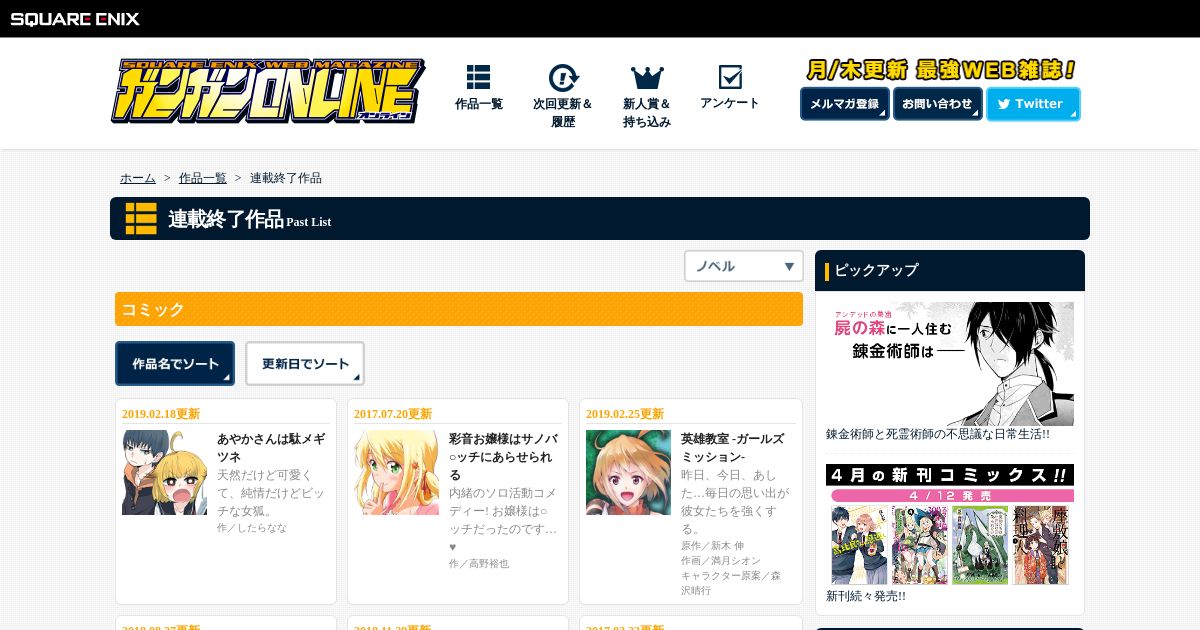Image resolution: width=1200 pixels, height=630 pixels.
Task: Open 彩音お嬢様はサノバ○ッチにあらせられる title
Action: pos(503,456)
